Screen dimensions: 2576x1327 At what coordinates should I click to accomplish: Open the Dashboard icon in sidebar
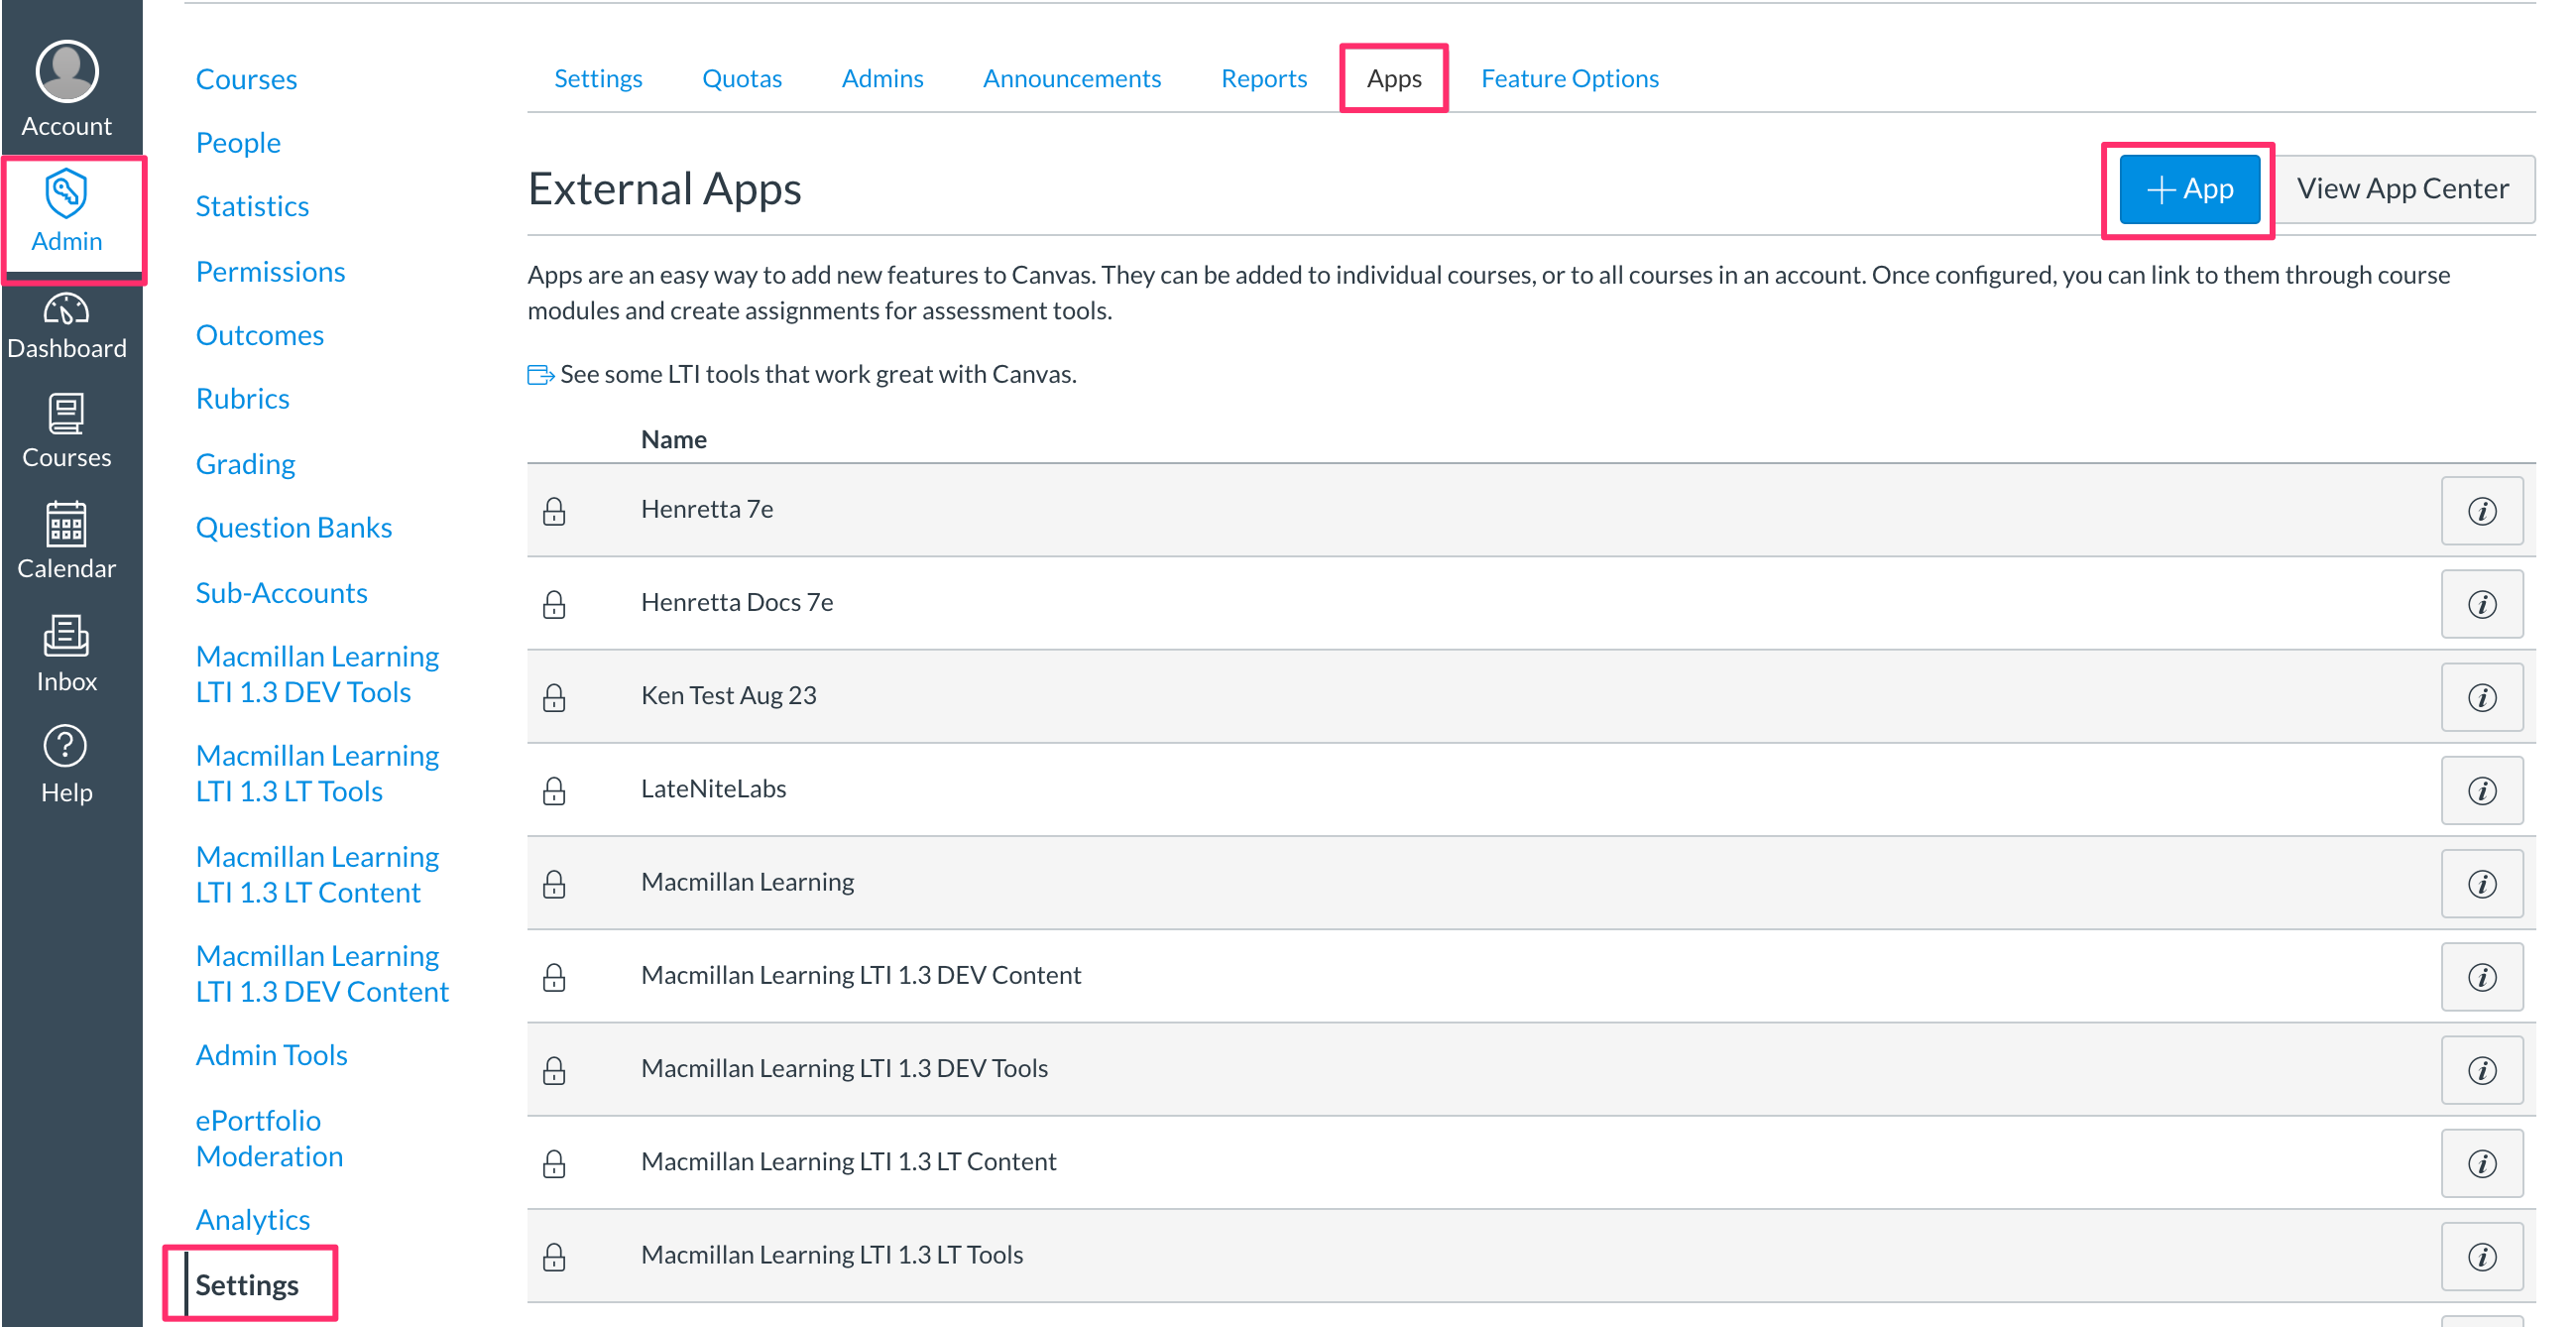(66, 312)
